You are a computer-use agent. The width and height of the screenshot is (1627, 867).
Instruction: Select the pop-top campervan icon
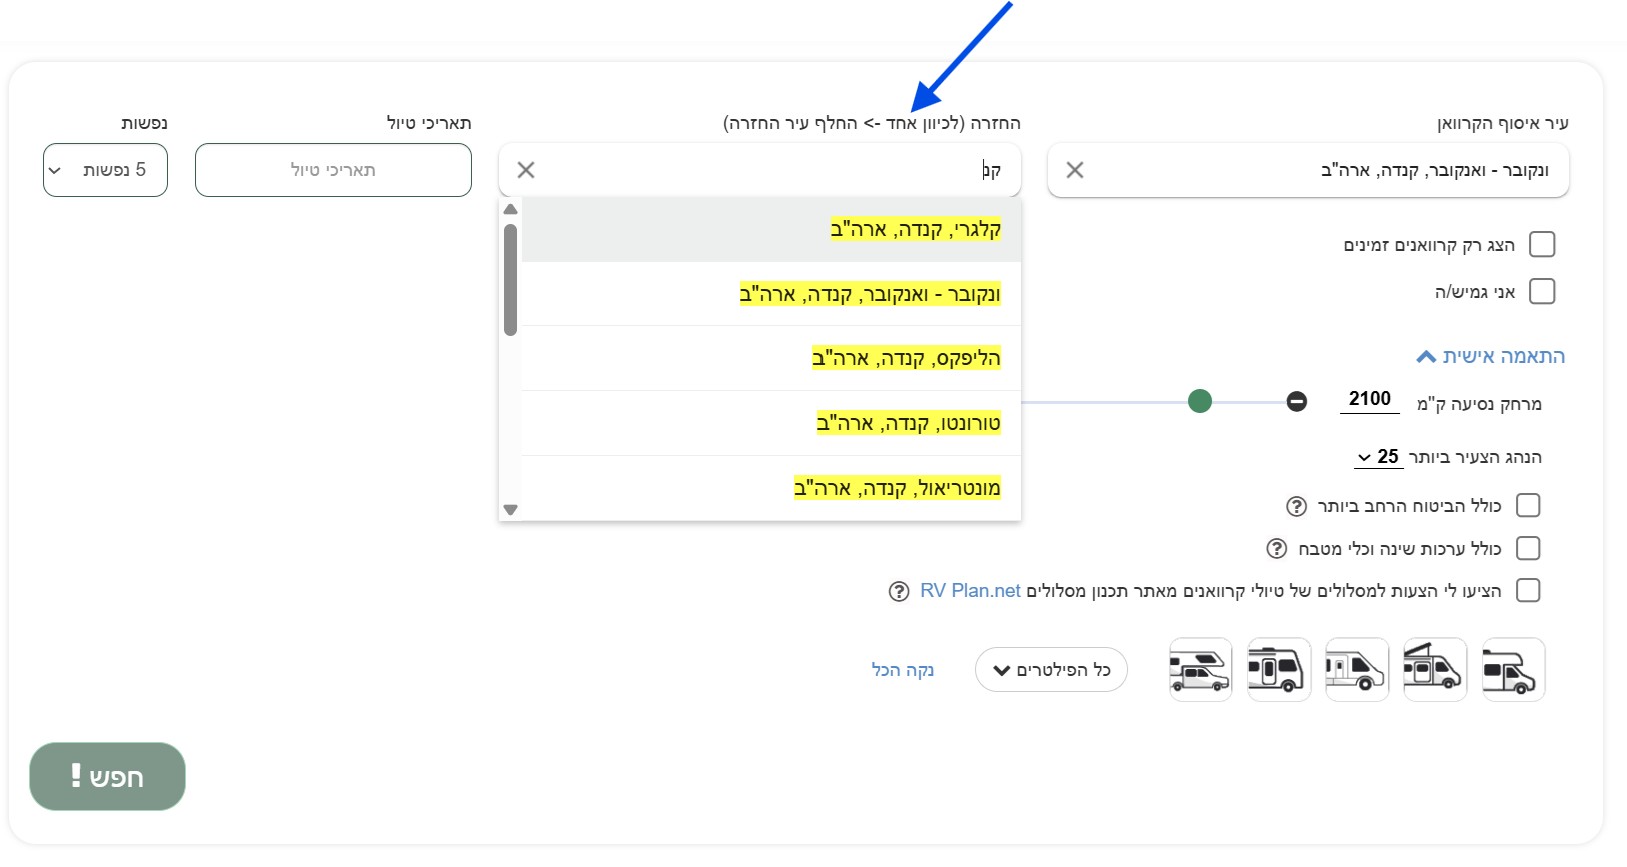(1434, 670)
